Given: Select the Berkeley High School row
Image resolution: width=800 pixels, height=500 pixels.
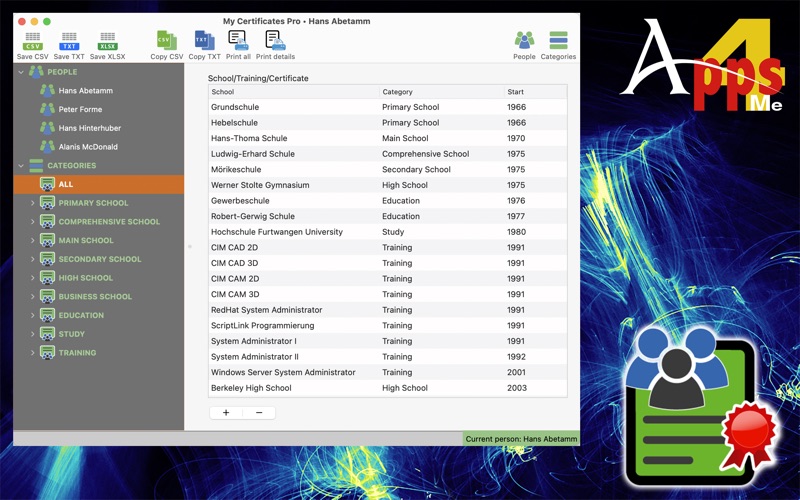Looking at the screenshot, I should click(388, 388).
